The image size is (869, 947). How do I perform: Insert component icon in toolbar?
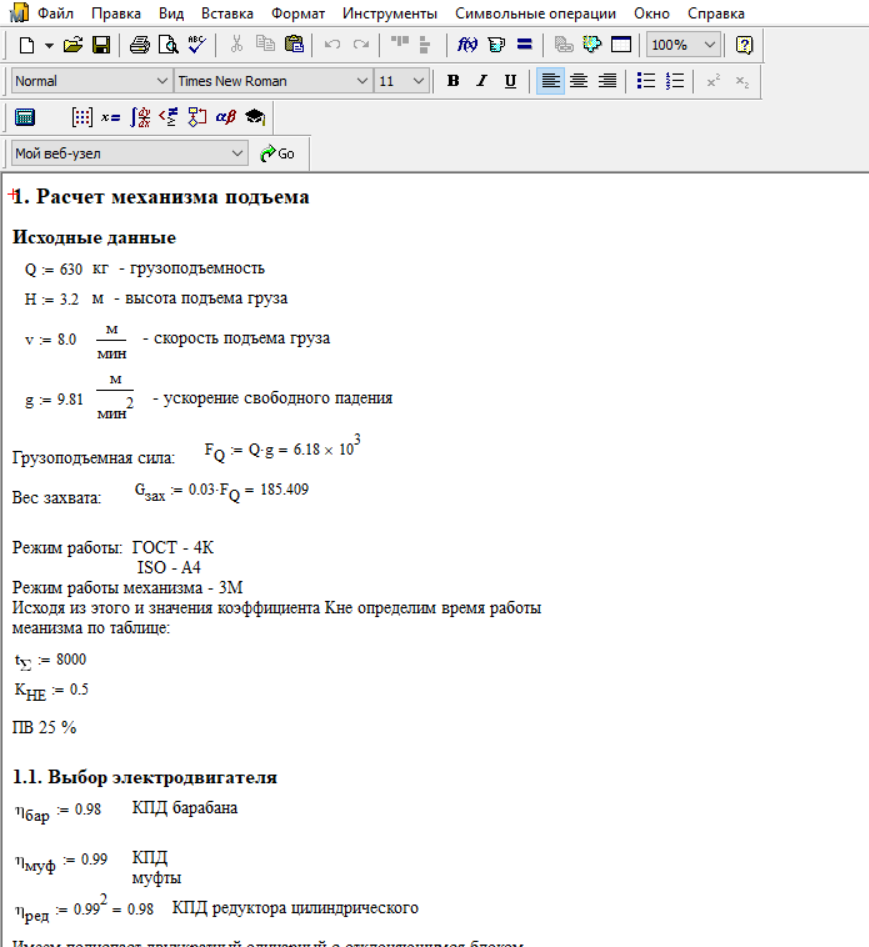click(x=563, y=45)
